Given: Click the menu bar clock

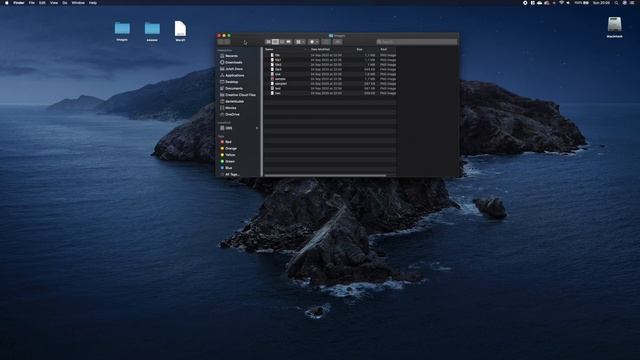Looking at the screenshot, I should click(601, 3).
